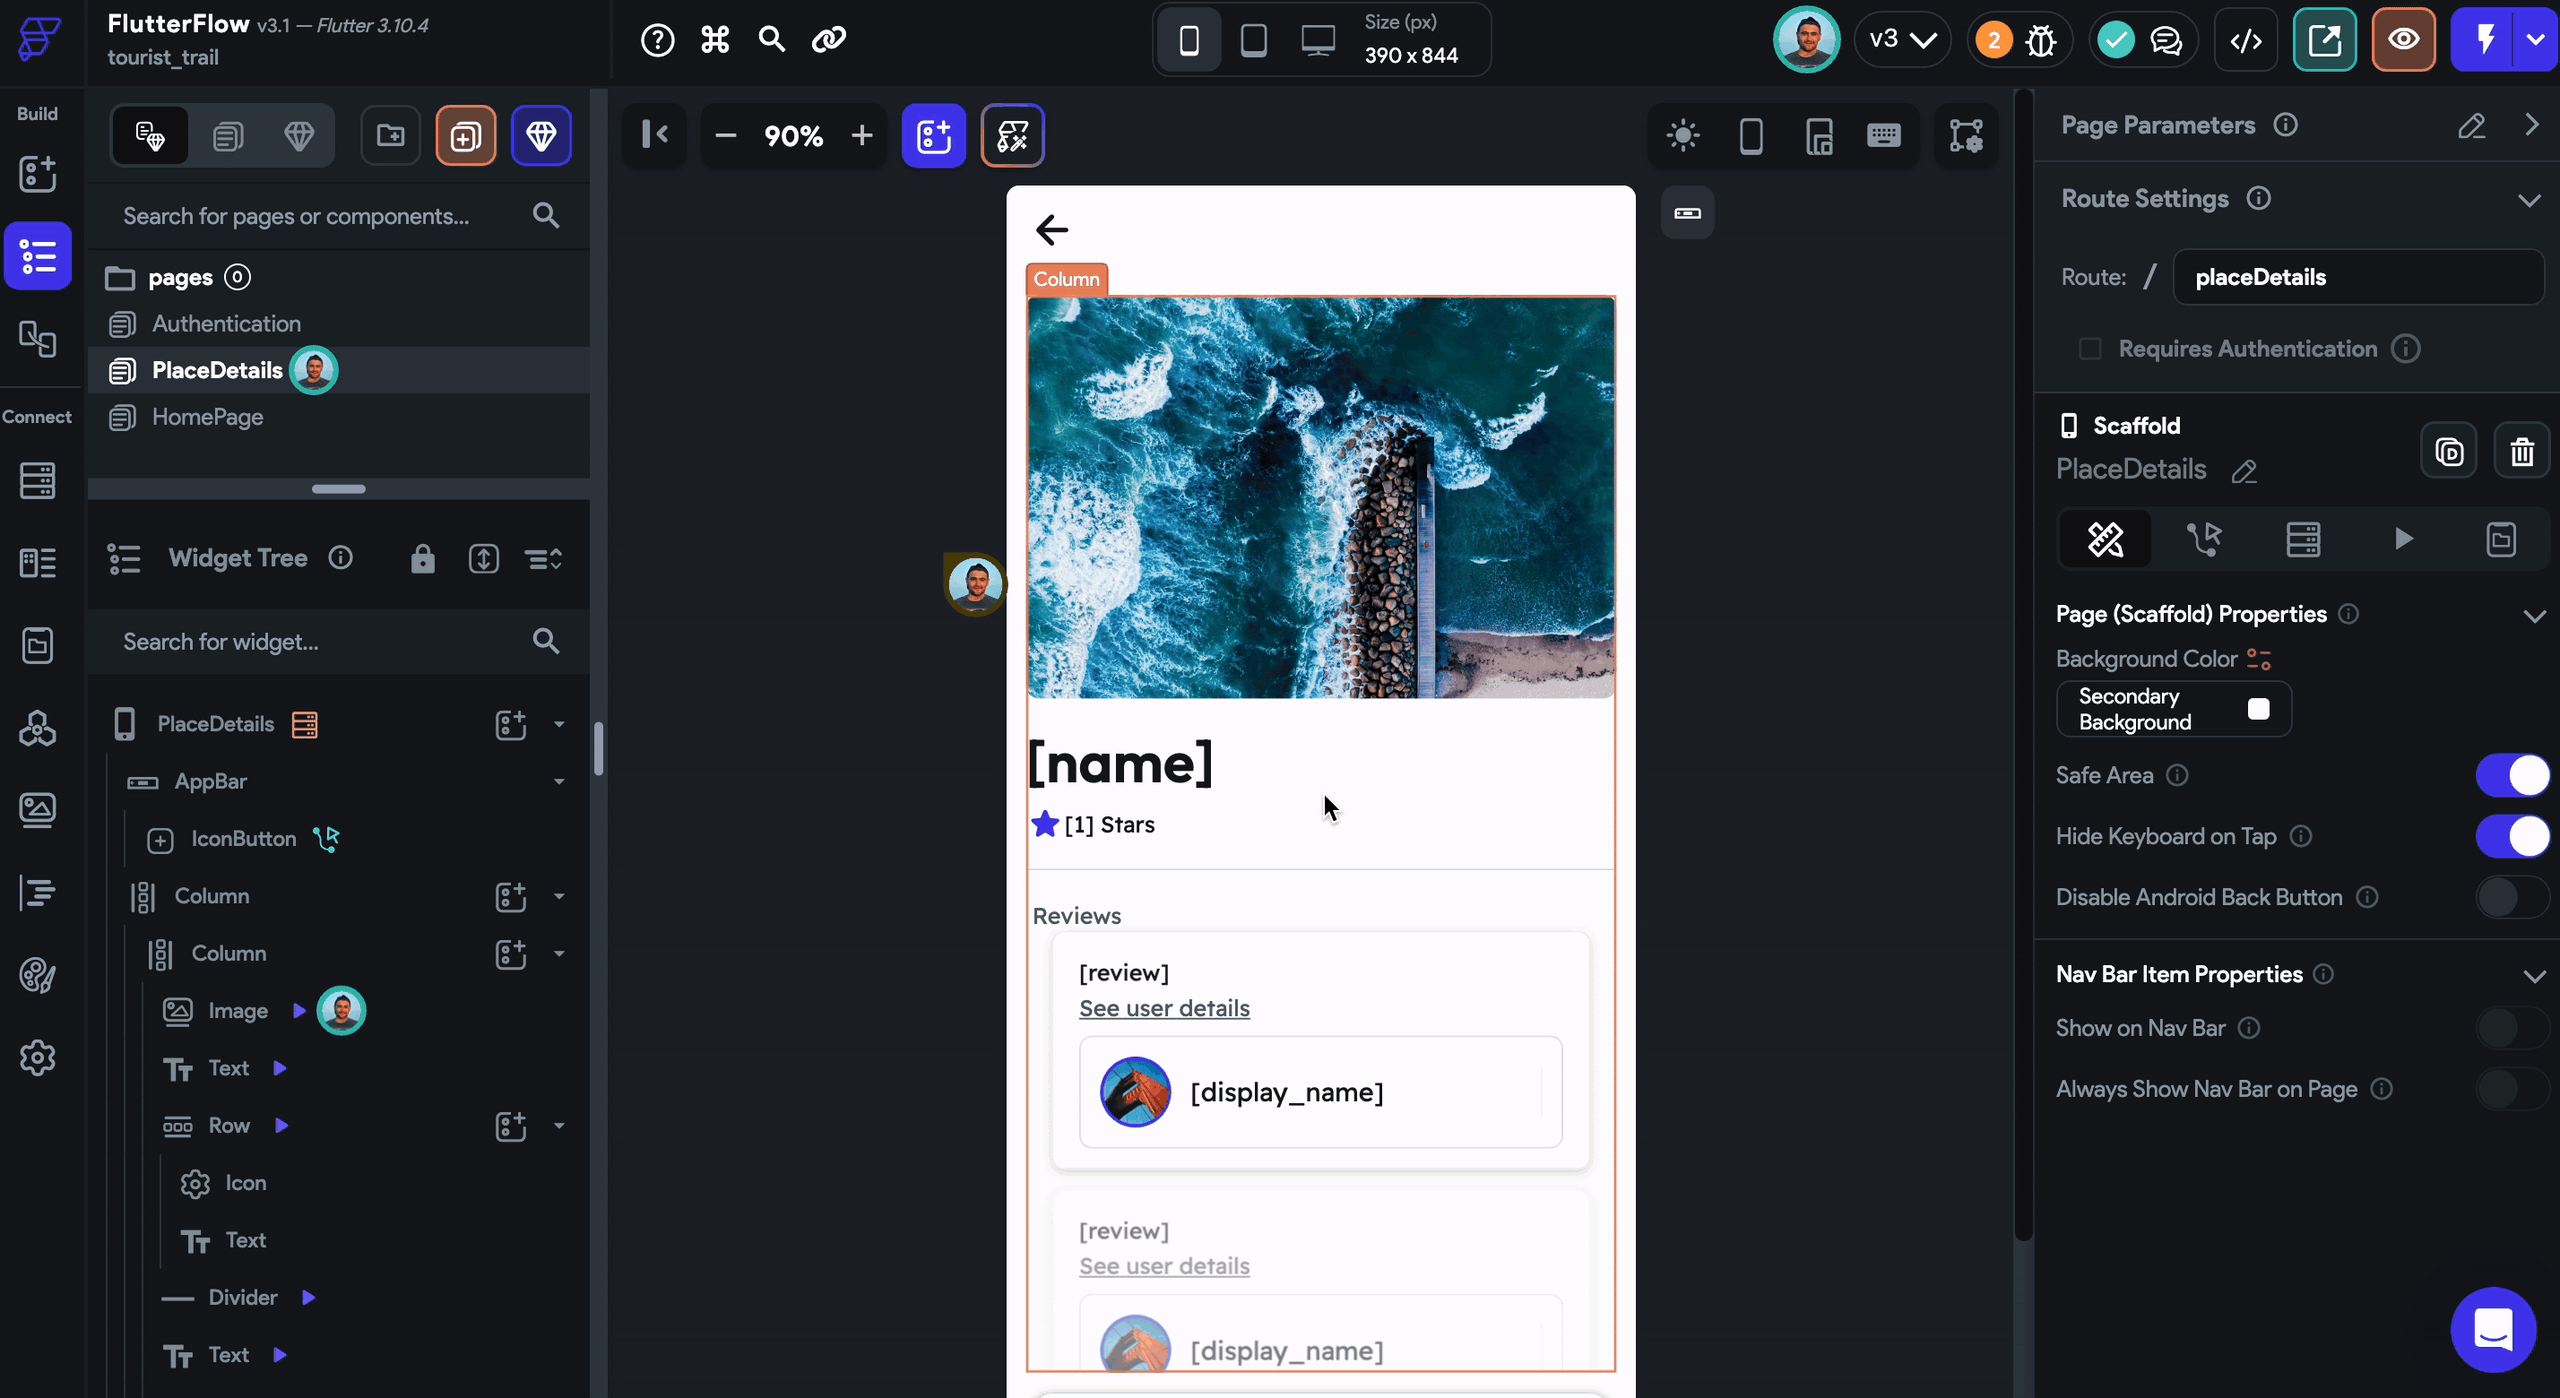Switch to the Backend Query tab
Image resolution: width=2560 pixels, height=1398 pixels.
[x=2303, y=540]
